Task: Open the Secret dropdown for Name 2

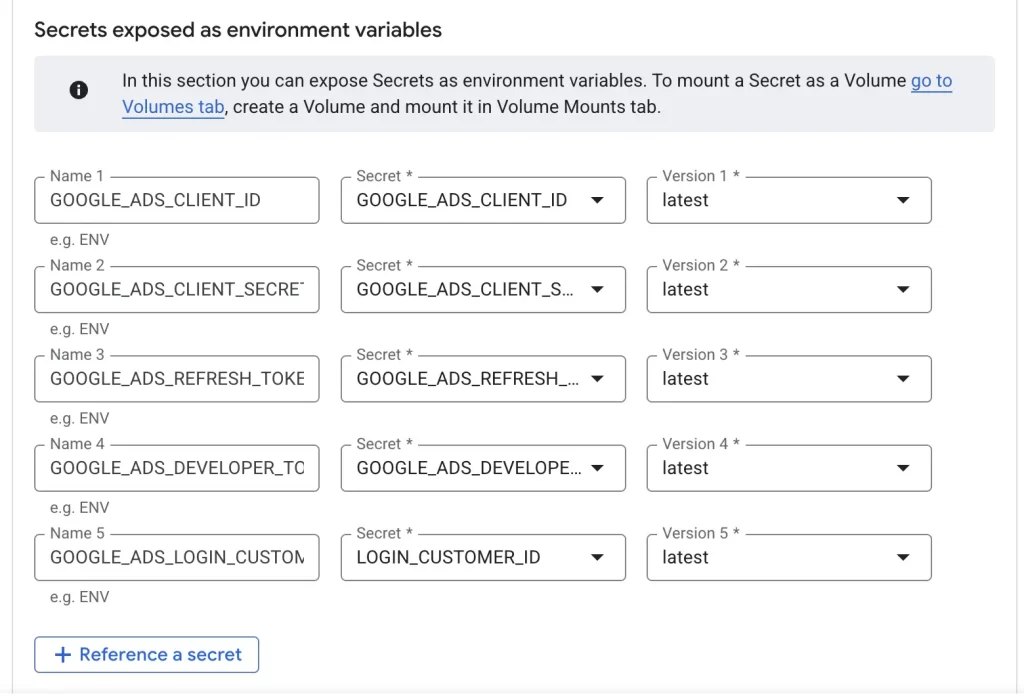Action: [x=483, y=290]
